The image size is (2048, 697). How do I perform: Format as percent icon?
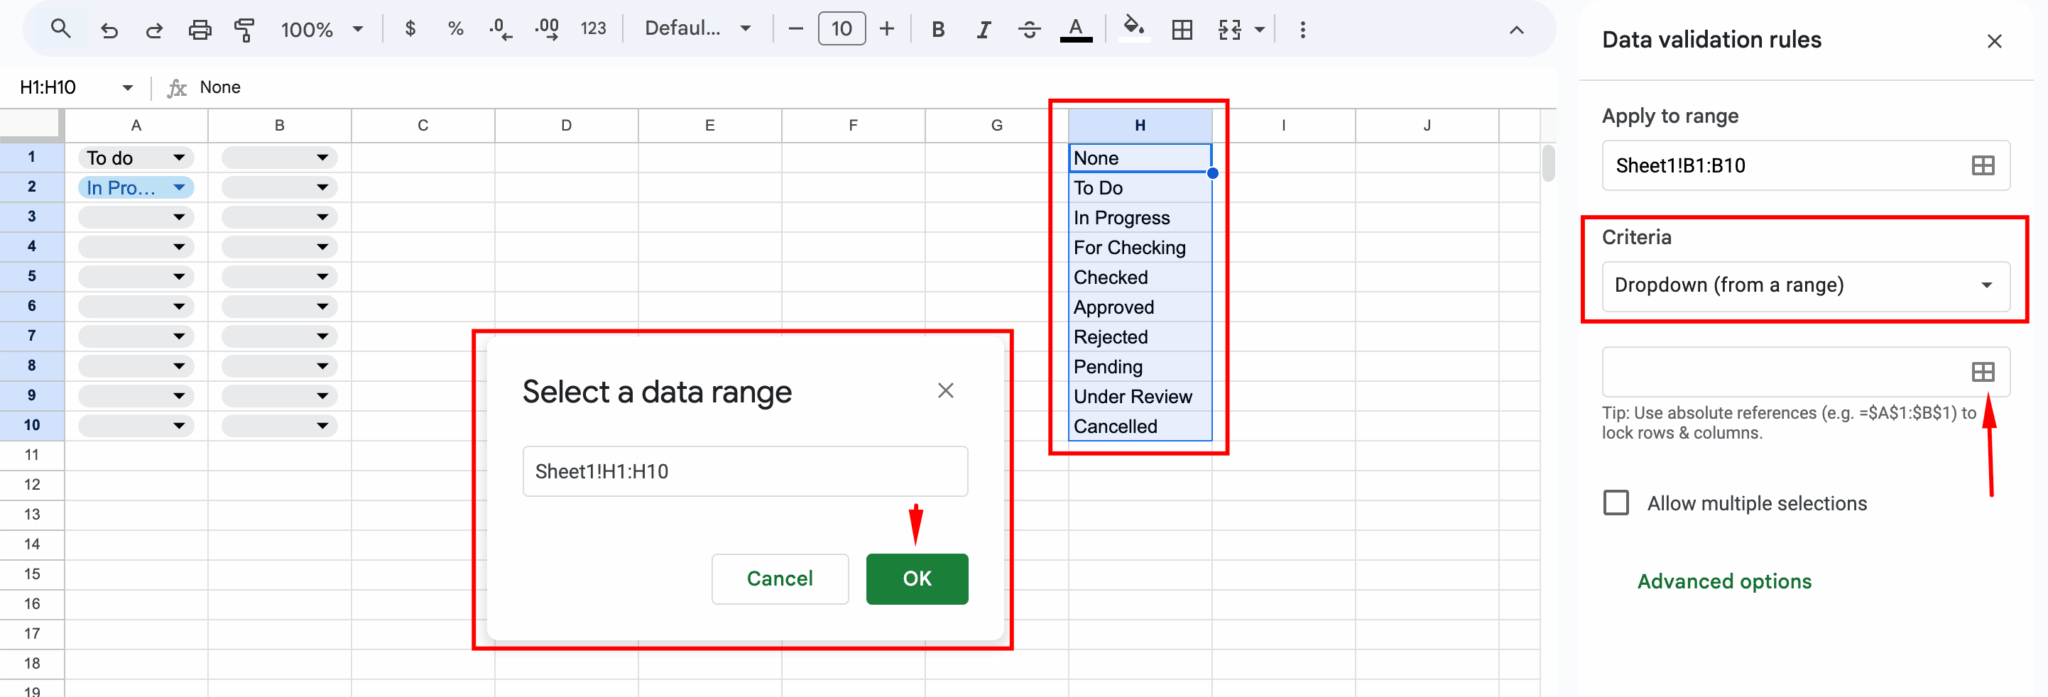(456, 29)
